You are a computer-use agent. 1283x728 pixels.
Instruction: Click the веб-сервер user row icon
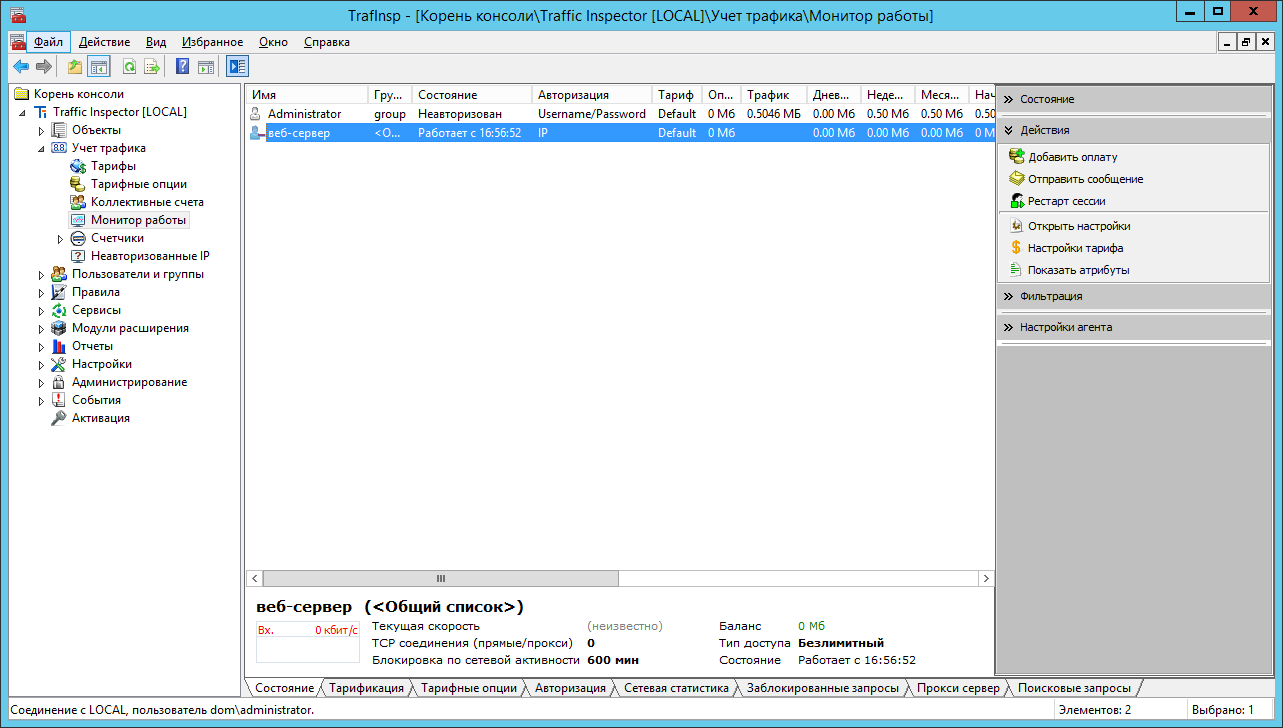click(x=256, y=133)
